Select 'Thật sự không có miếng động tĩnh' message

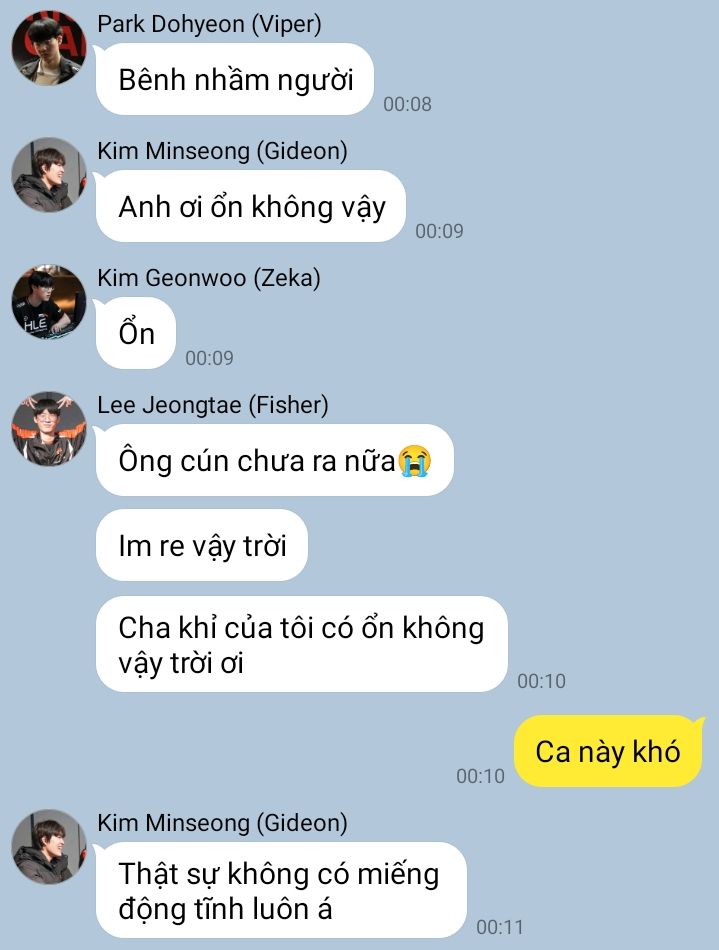point(281,891)
